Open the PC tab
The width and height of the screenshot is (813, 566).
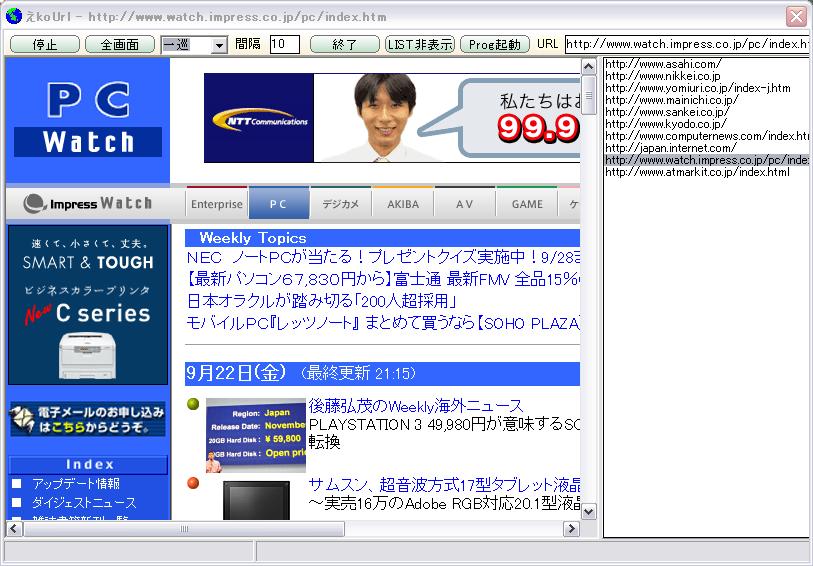278,204
